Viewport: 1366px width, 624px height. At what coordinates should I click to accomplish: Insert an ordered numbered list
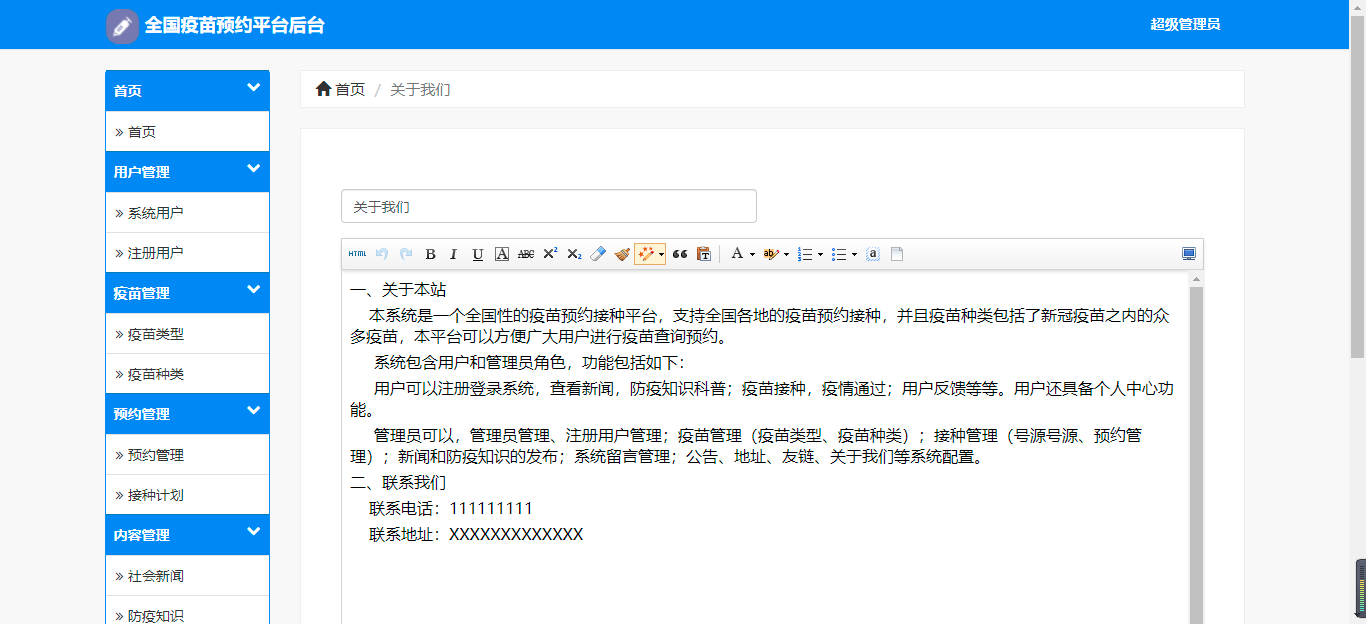(x=805, y=254)
